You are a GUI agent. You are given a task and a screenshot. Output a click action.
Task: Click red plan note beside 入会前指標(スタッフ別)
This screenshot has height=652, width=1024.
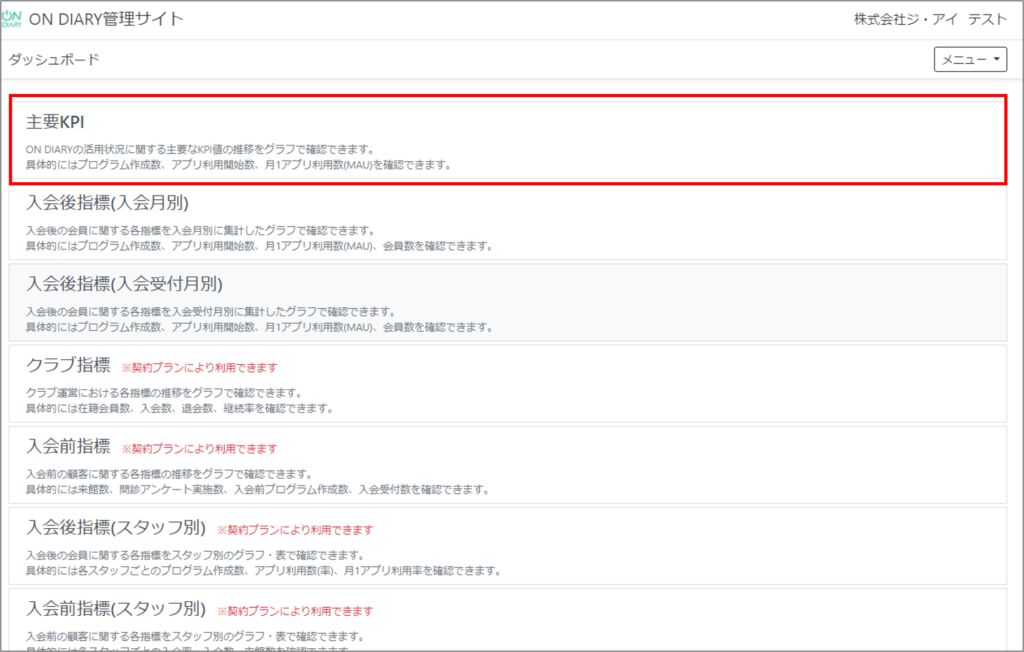pos(295,611)
